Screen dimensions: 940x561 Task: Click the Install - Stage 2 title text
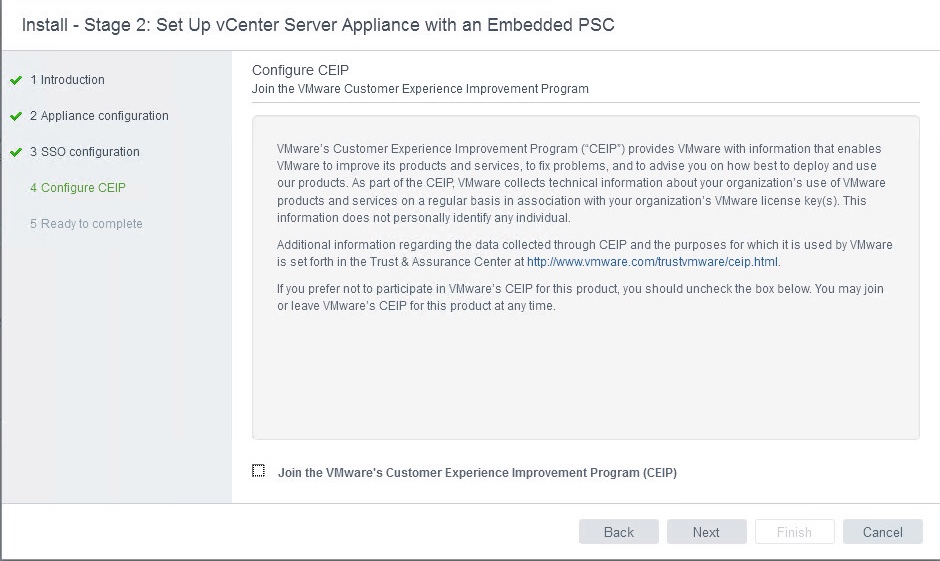(318, 24)
